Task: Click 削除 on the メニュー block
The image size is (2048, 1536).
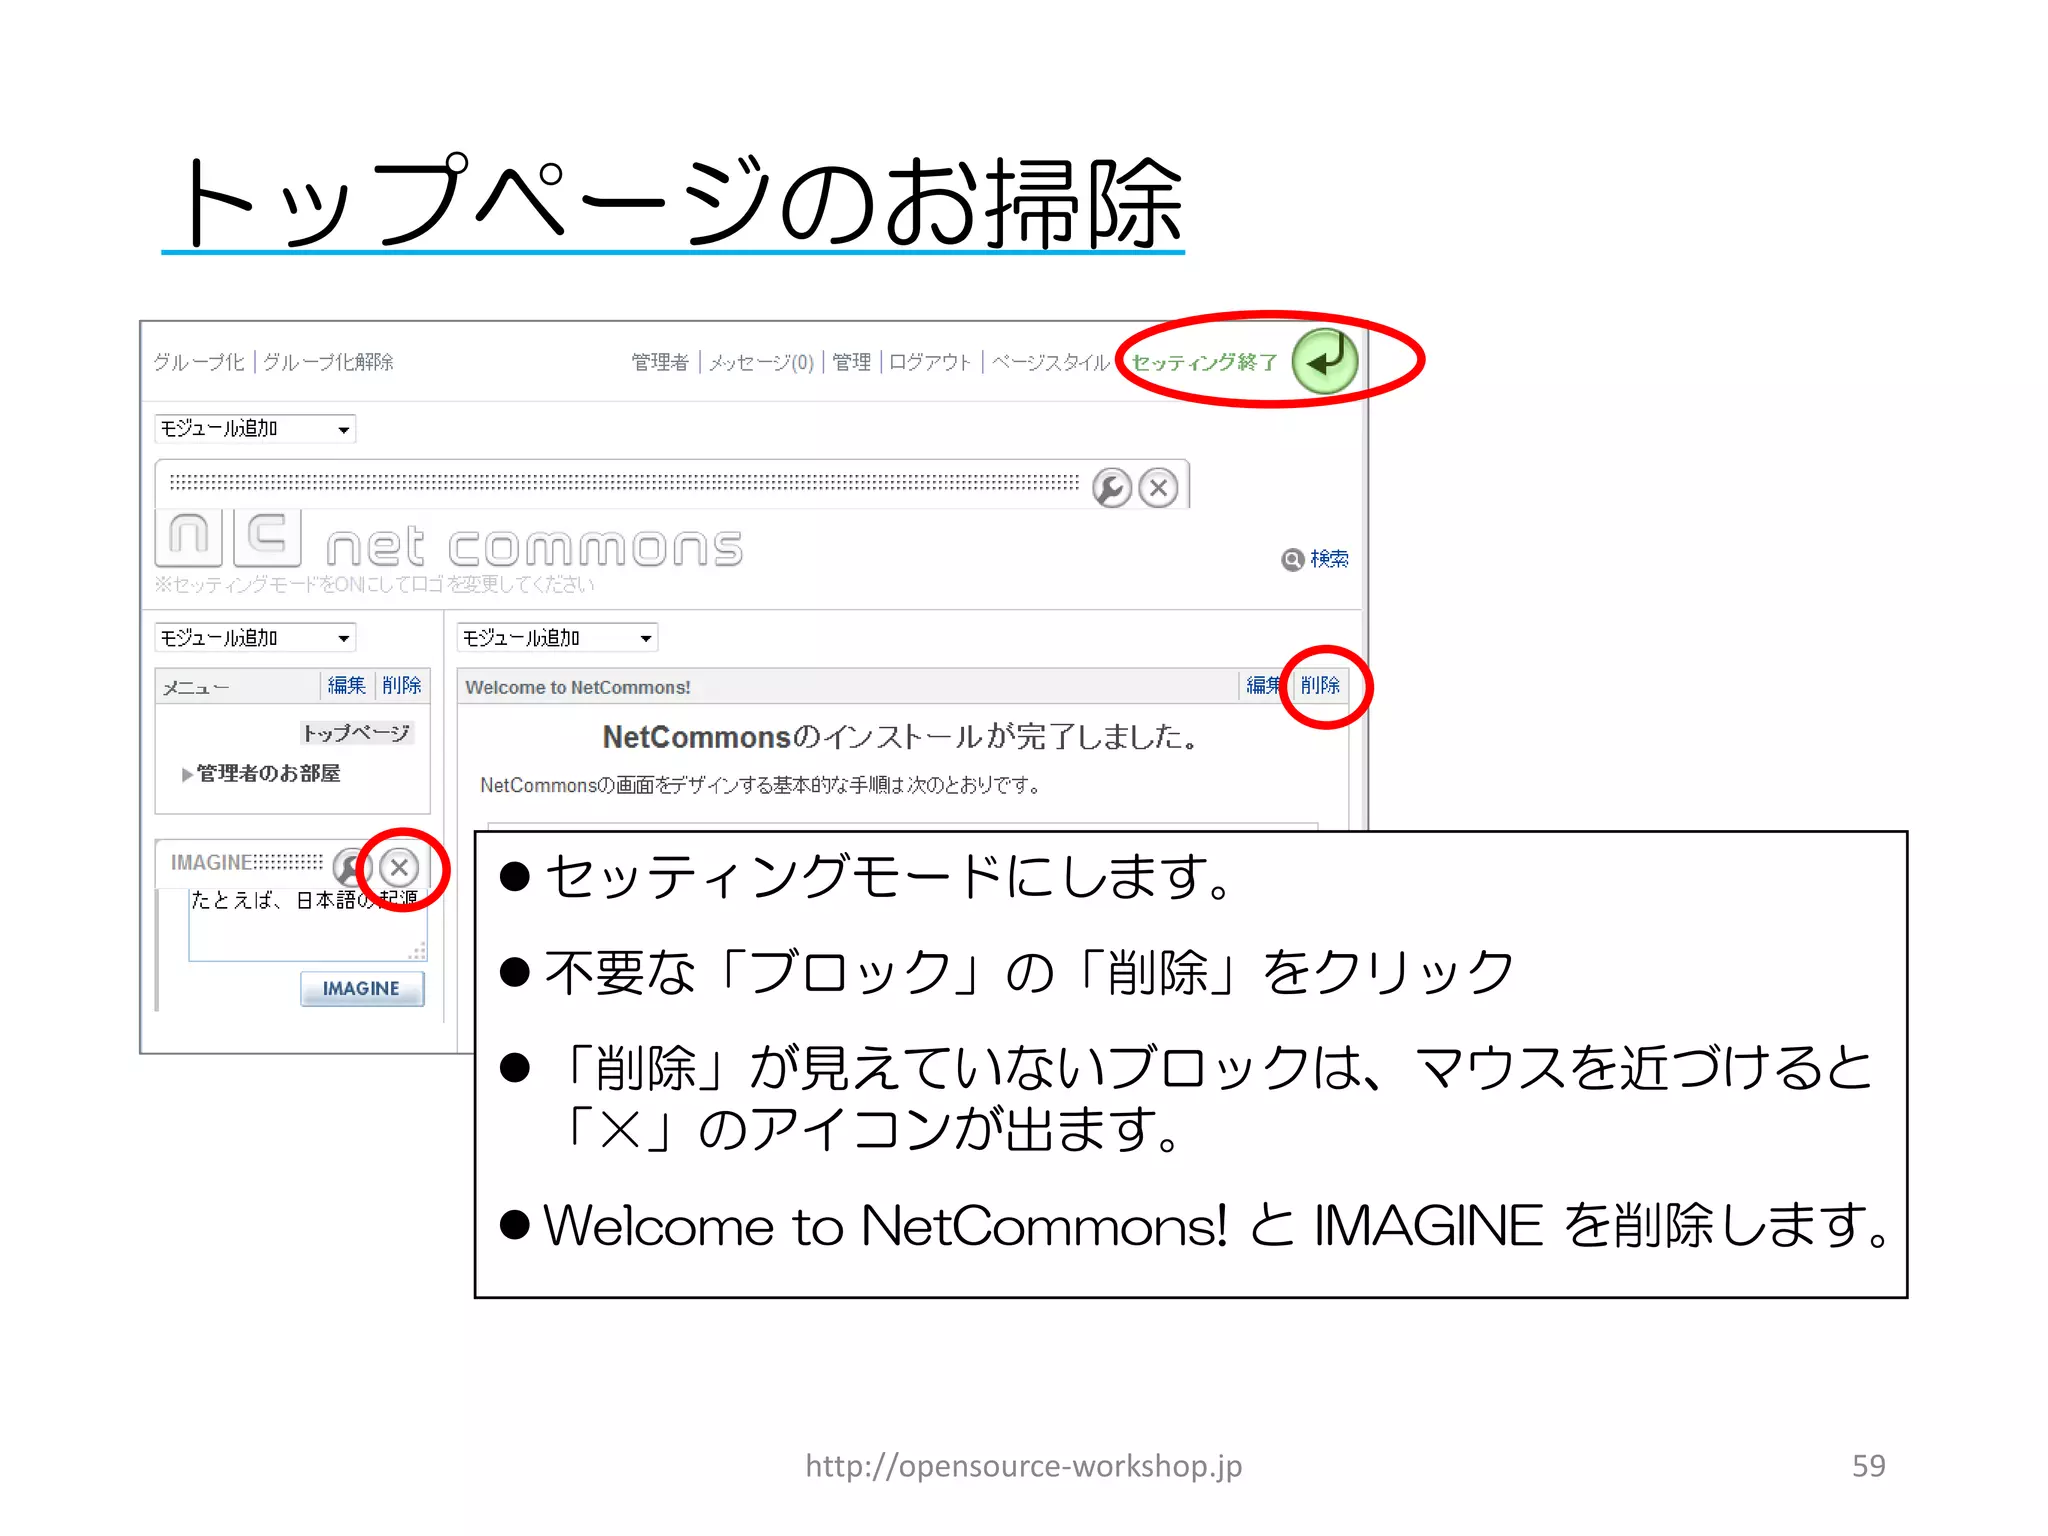Action: pos(401,685)
